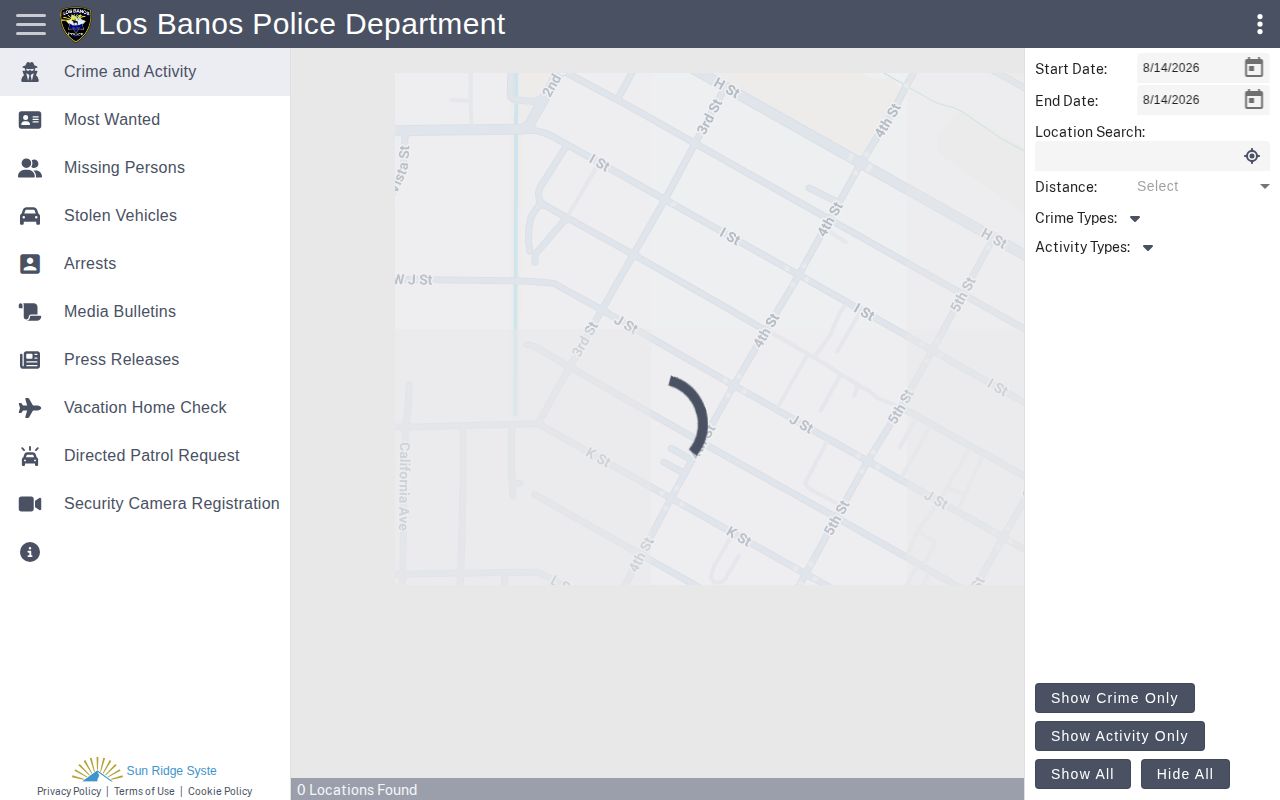Viewport: 1280px width, 800px height.
Task: Click the Stolen Vehicles car icon
Action: coord(30,216)
